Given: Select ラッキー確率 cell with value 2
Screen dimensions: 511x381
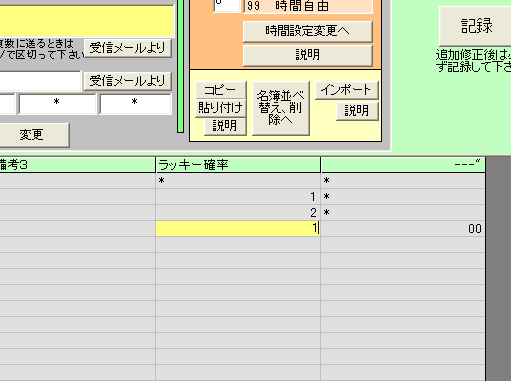Looking at the screenshot, I should (238, 213).
